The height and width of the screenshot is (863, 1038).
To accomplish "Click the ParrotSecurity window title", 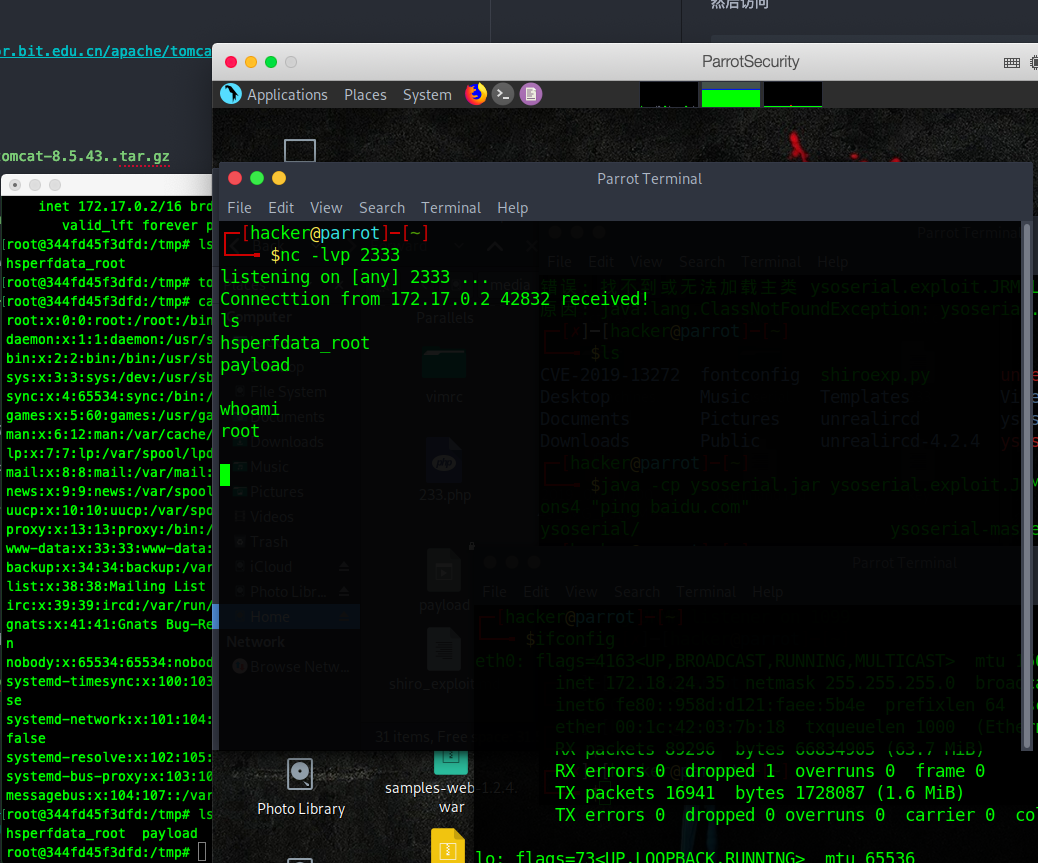I will [751, 62].
